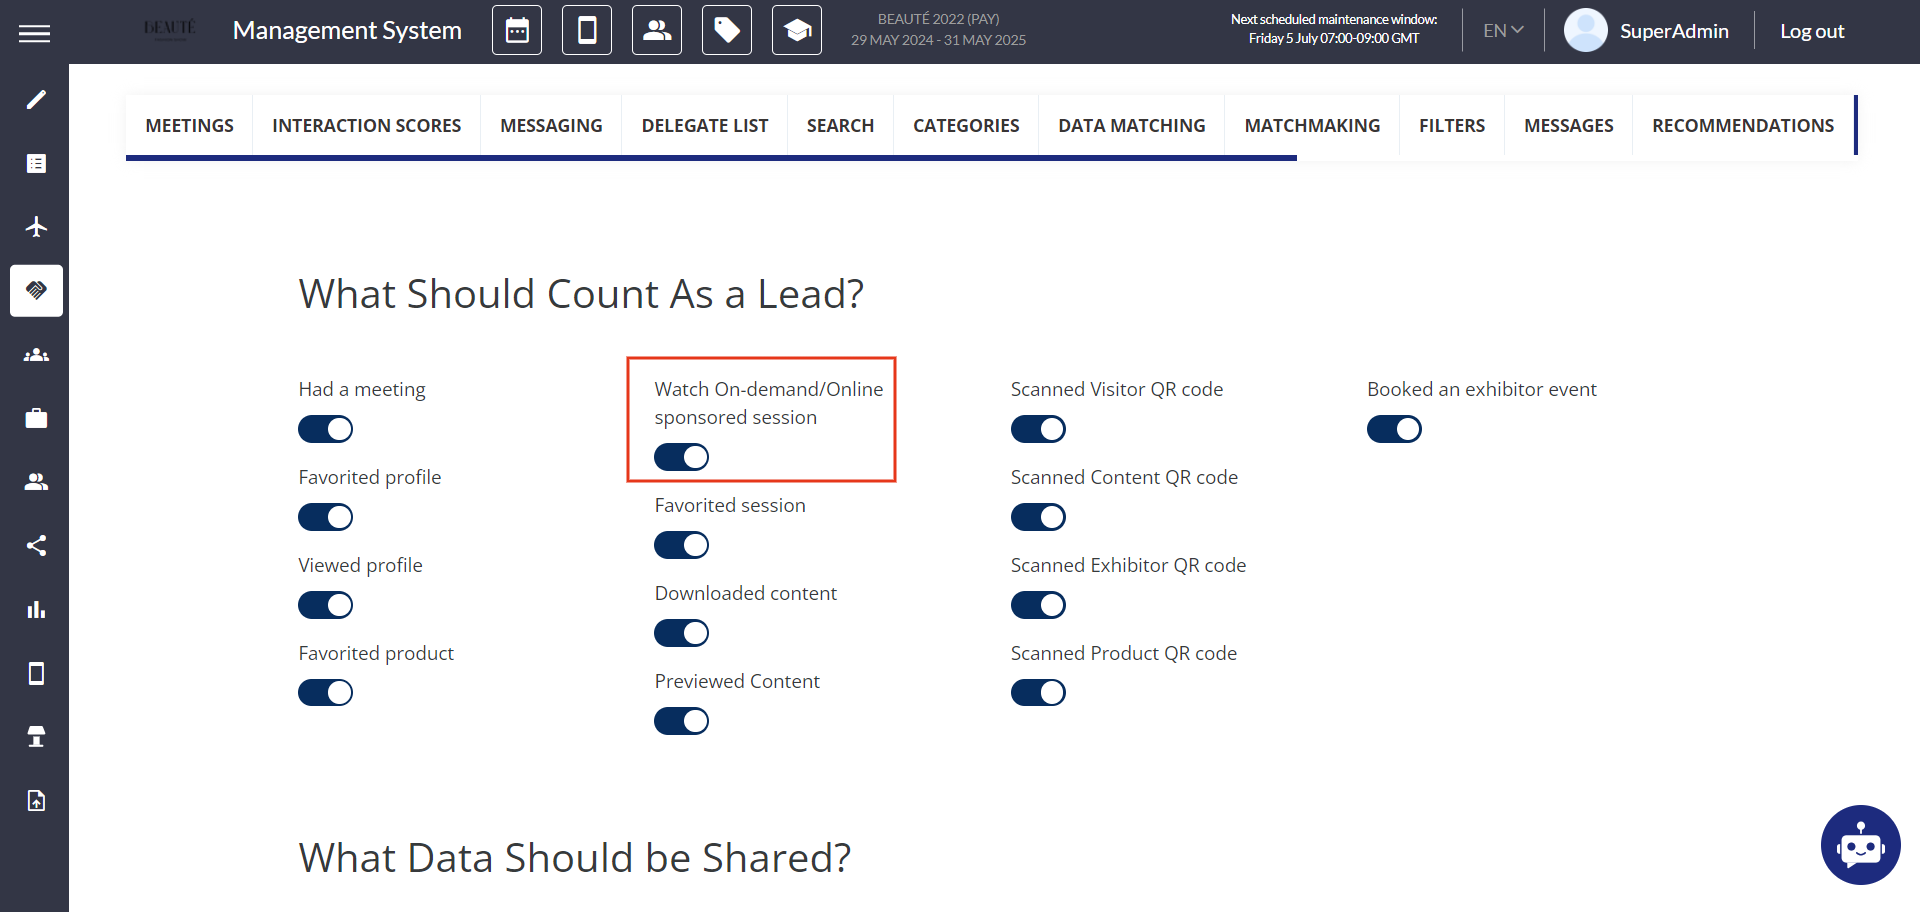Toggle the Scanned Content QR code switch
The height and width of the screenshot is (912, 1920).
(1038, 517)
